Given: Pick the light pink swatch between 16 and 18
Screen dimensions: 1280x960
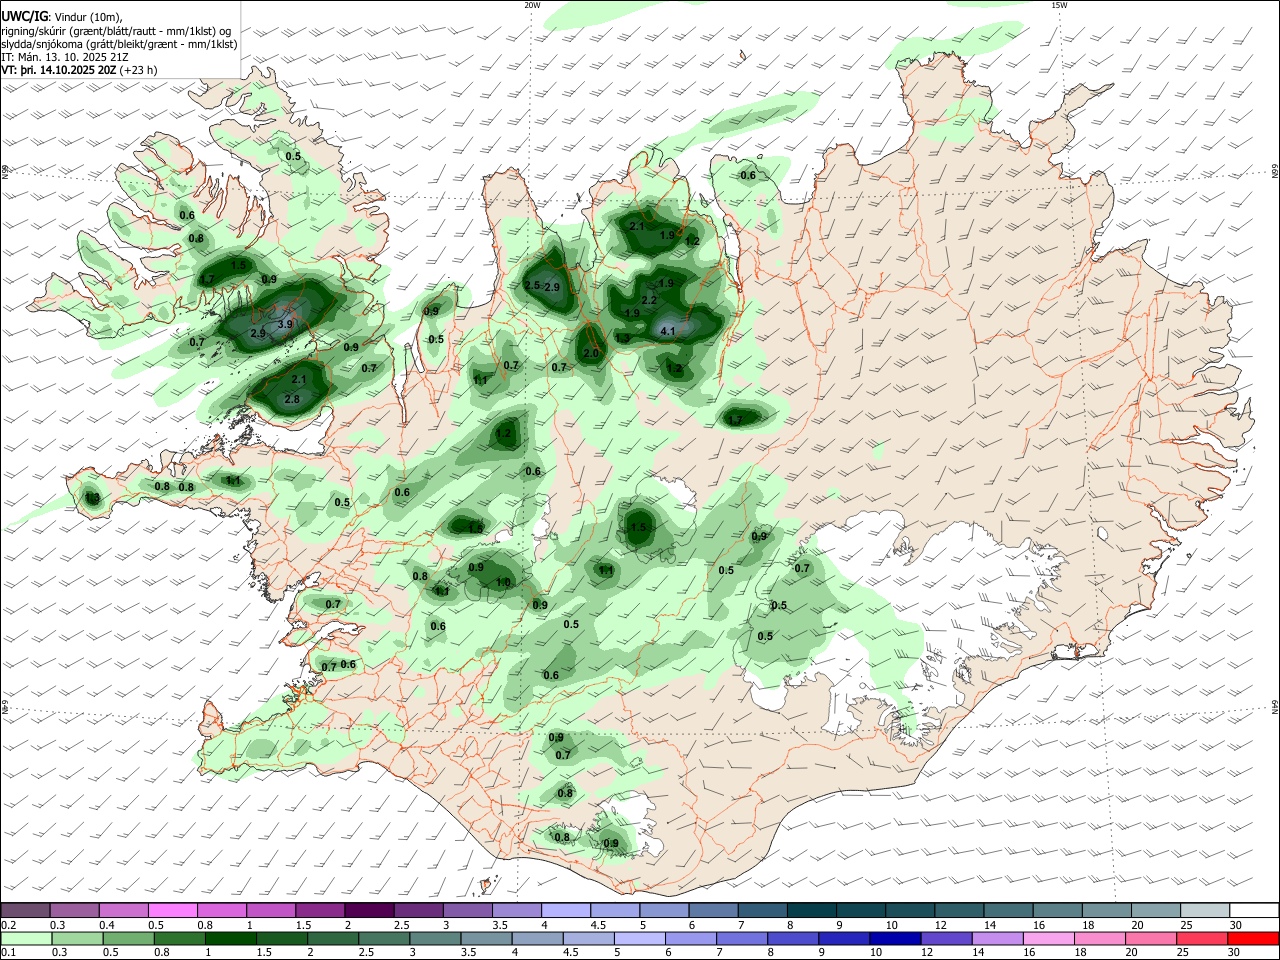Looking at the screenshot, I should pyautogui.click(x=1048, y=939).
